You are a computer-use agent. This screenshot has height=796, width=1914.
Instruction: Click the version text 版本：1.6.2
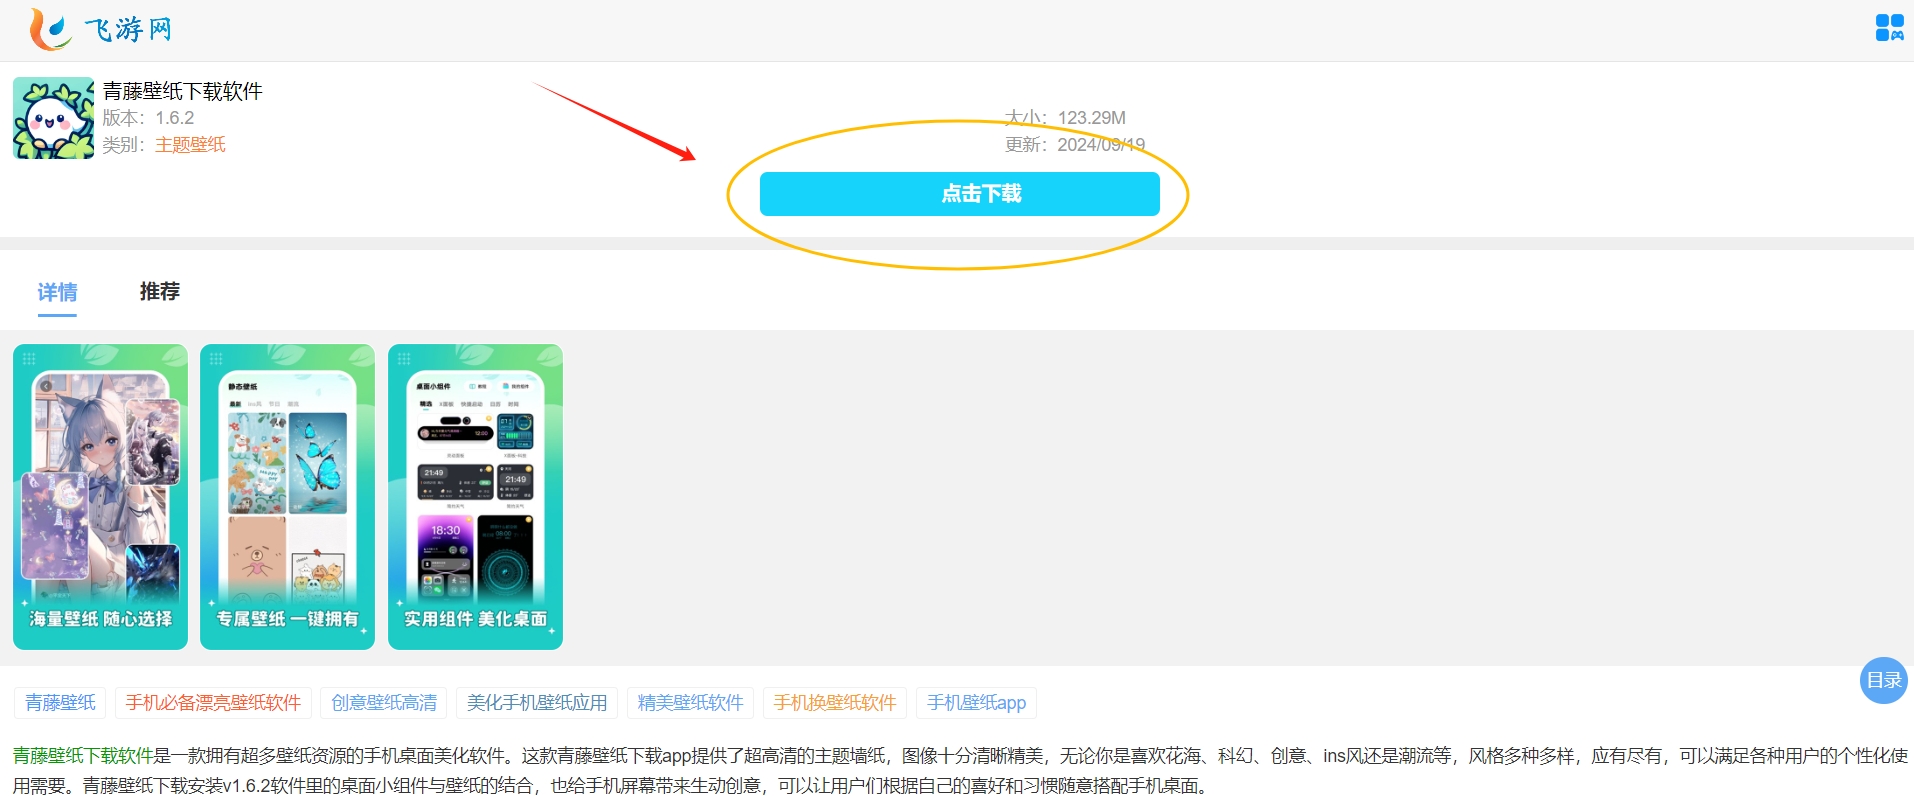coord(148,118)
